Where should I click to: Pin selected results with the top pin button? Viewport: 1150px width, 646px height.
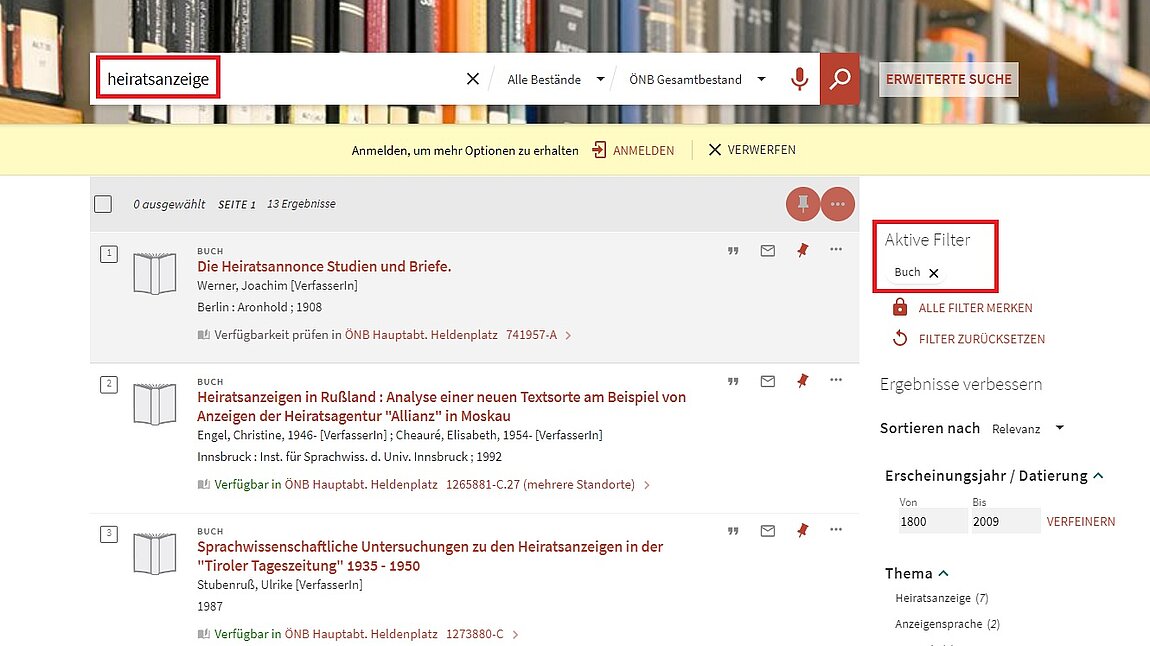(803, 204)
